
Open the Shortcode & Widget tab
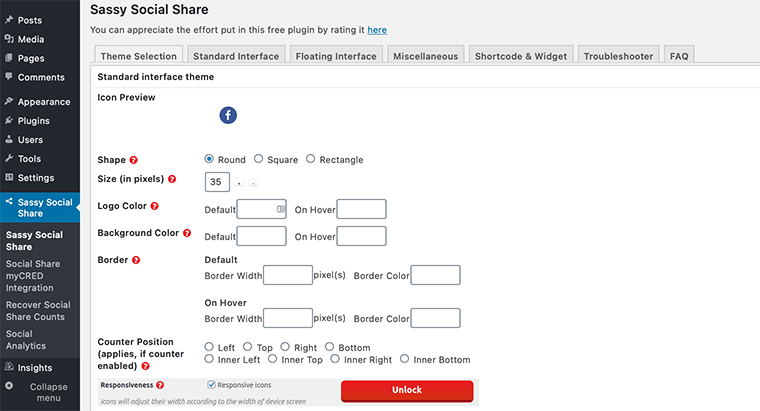coord(520,57)
